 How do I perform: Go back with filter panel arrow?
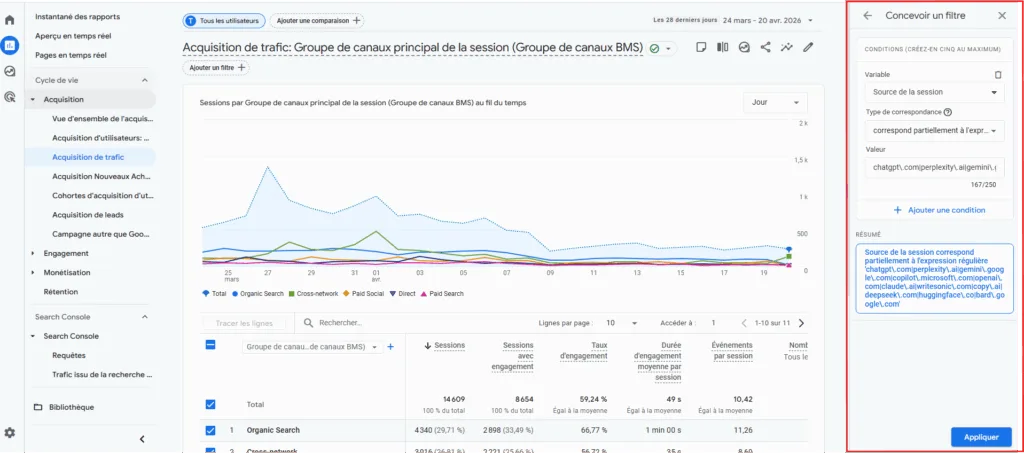[x=867, y=15]
